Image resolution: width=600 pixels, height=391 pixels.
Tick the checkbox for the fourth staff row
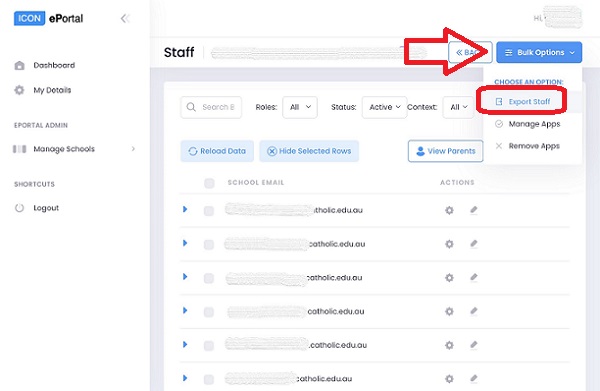(x=209, y=312)
